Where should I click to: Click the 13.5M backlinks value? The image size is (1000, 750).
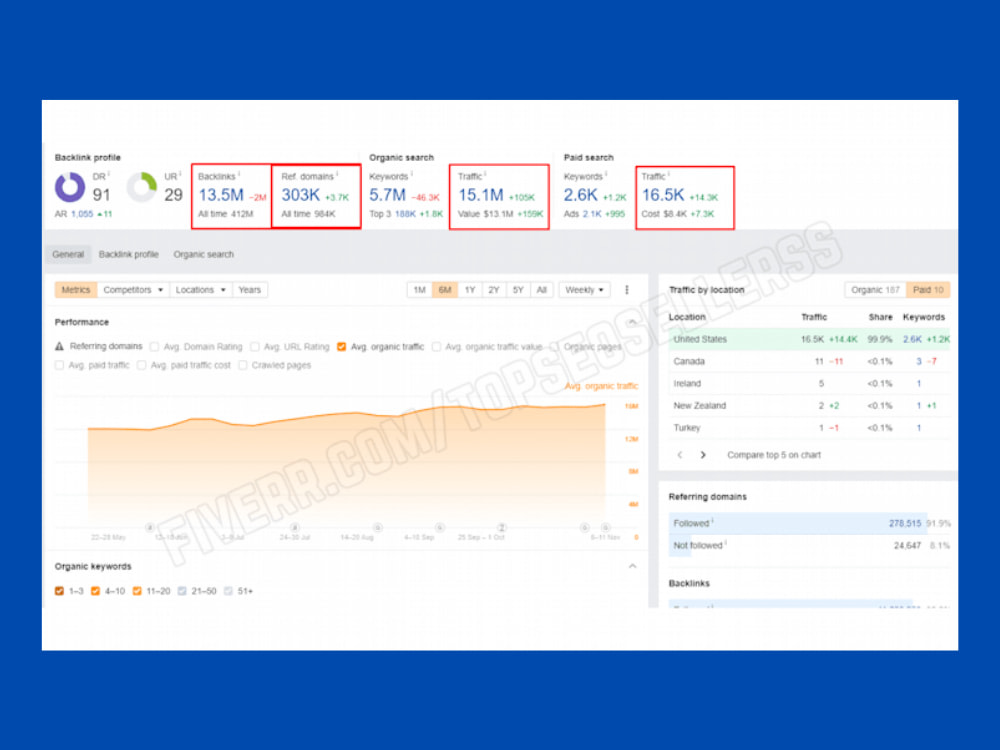(x=221, y=195)
